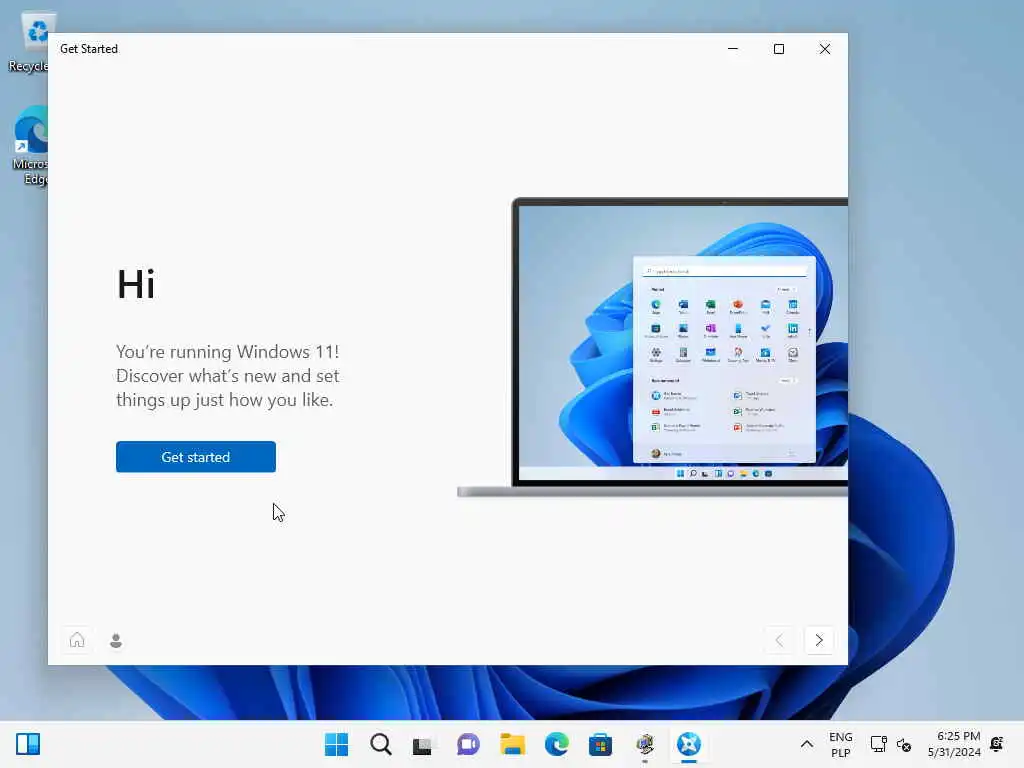
Task: Select the Get Started app taskbar icon
Action: [x=688, y=744]
